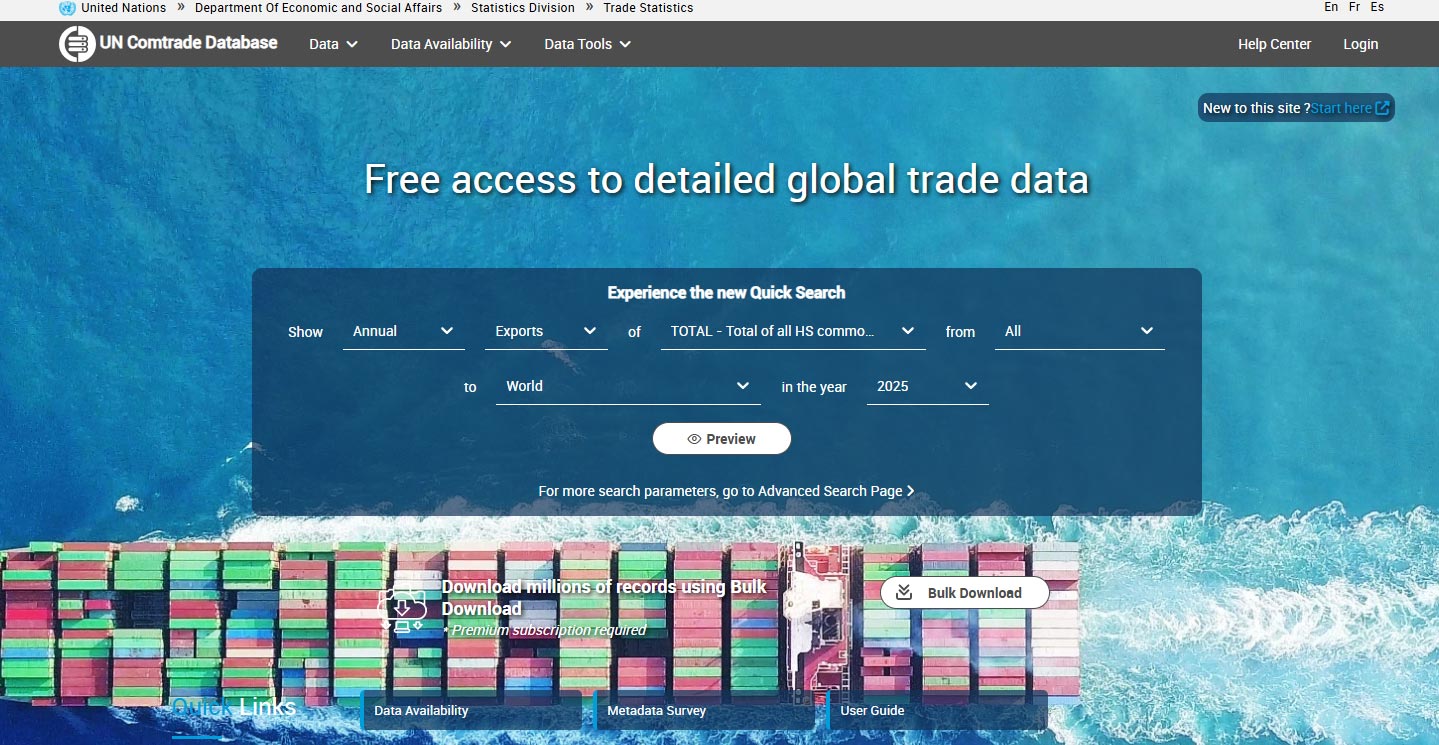Click the chevron next to Data menu

pos(352,44)
